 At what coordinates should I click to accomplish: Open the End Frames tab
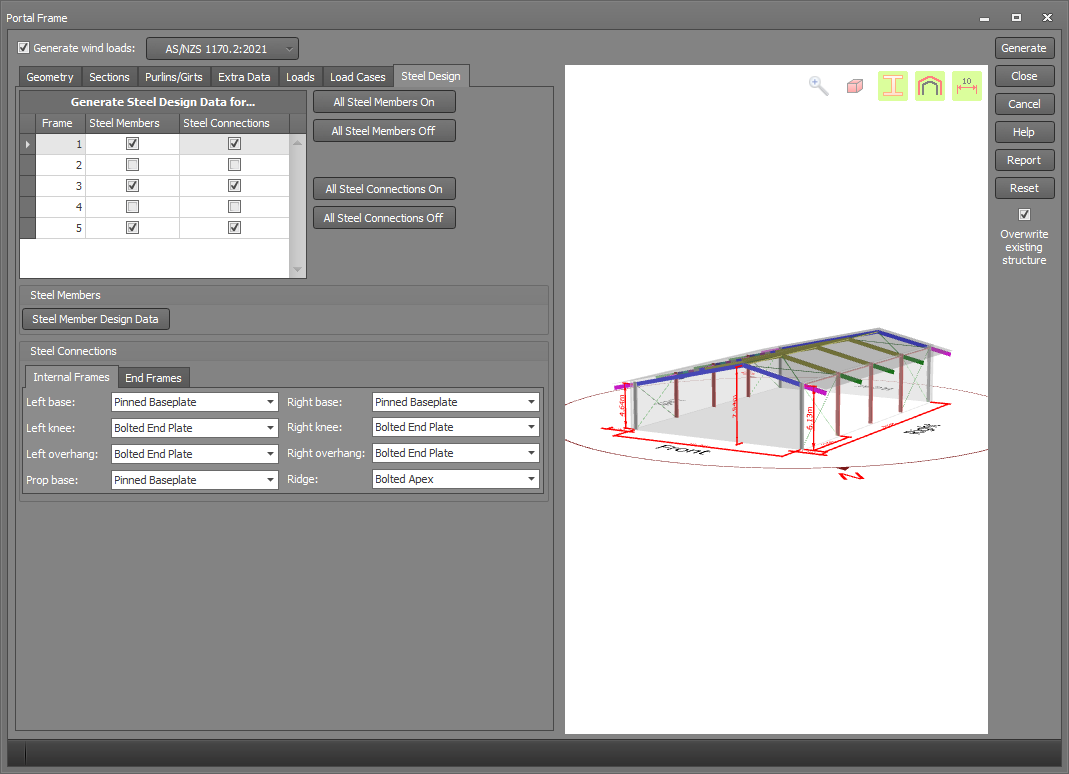click(153, 378)
